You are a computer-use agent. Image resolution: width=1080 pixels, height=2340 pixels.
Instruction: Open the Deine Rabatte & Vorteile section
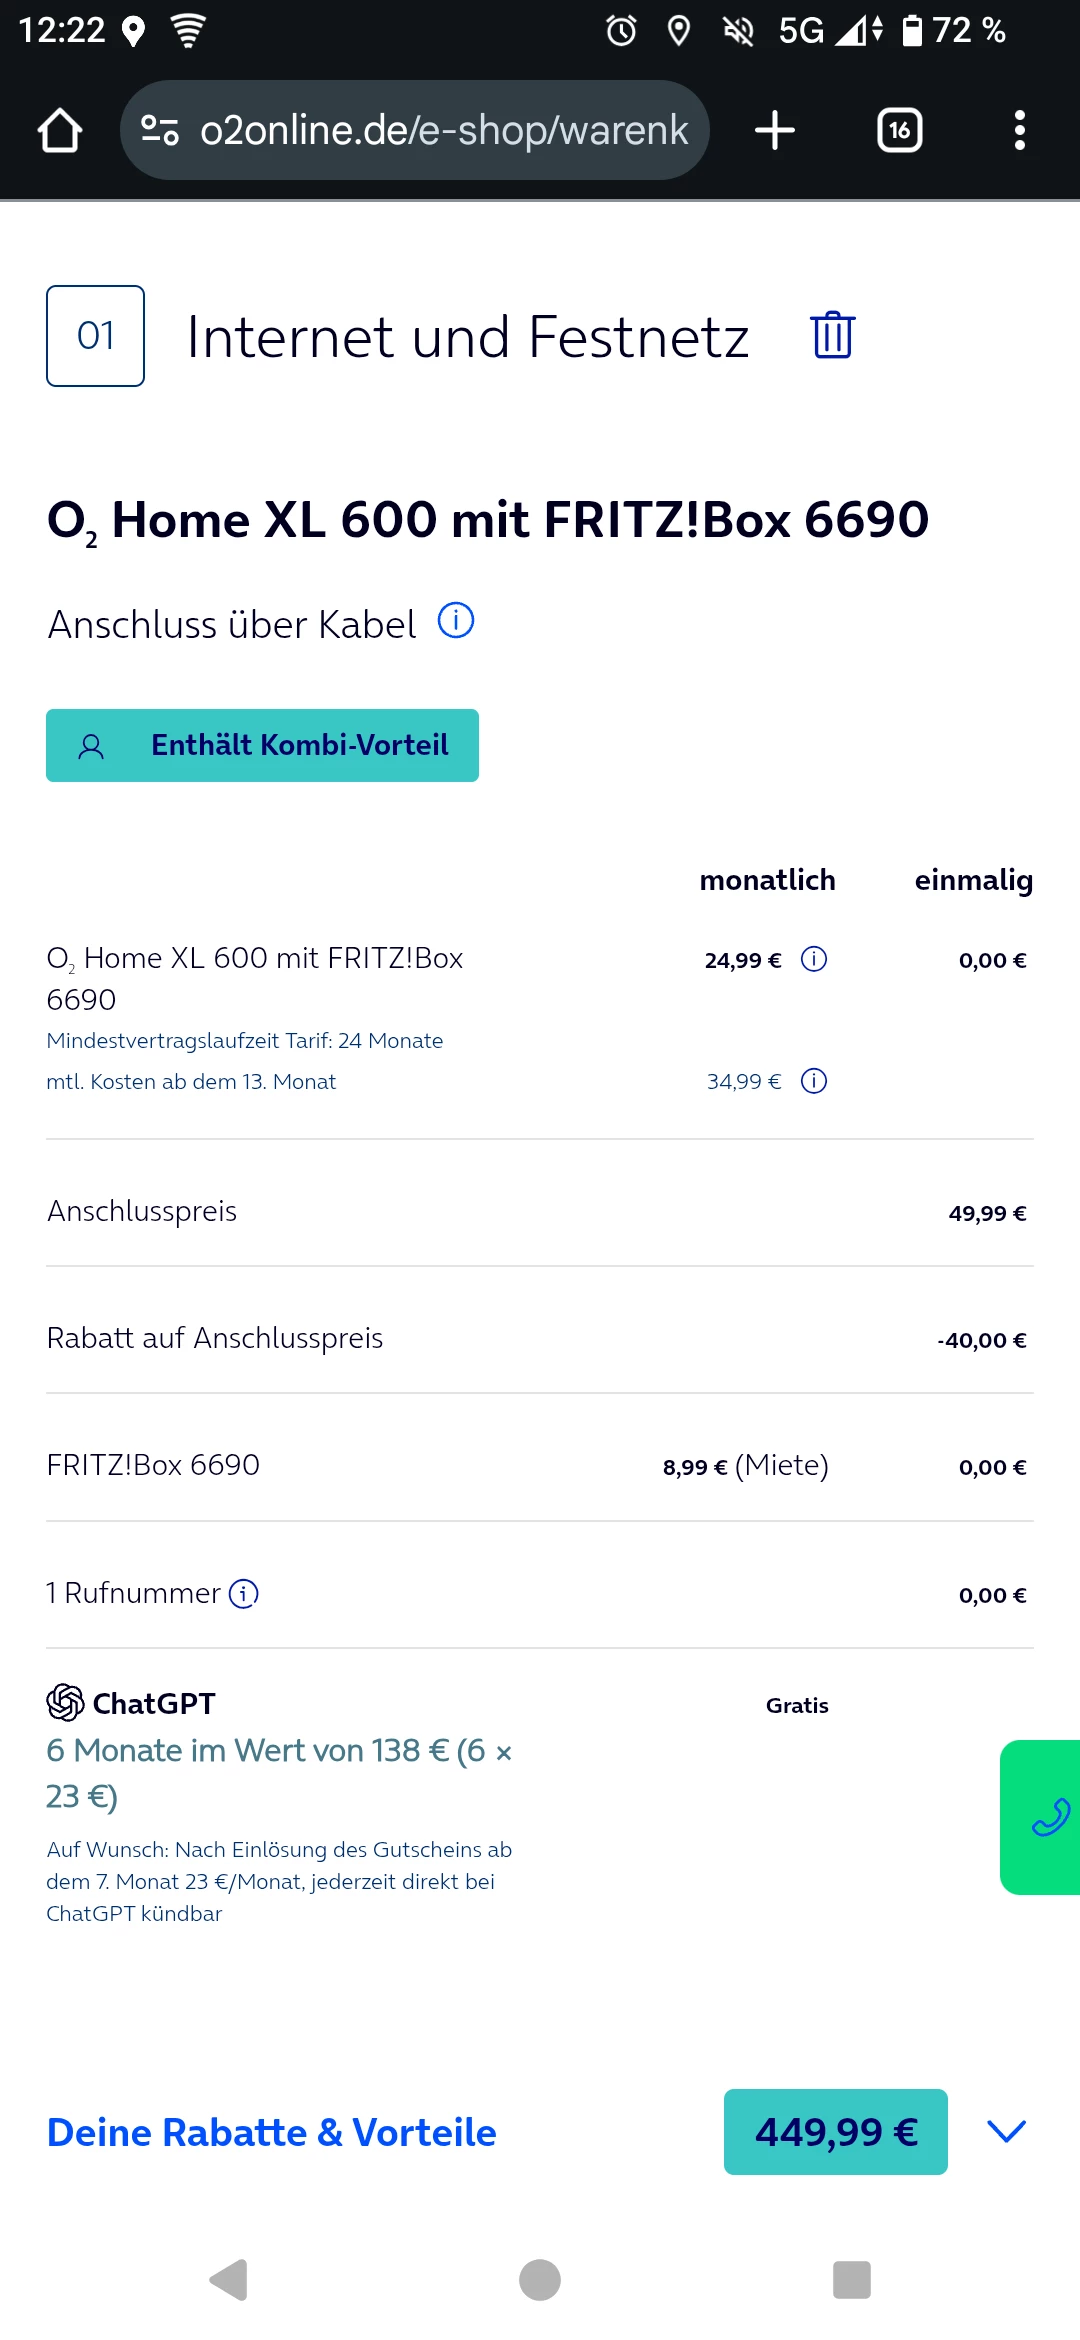point(272,2132)
